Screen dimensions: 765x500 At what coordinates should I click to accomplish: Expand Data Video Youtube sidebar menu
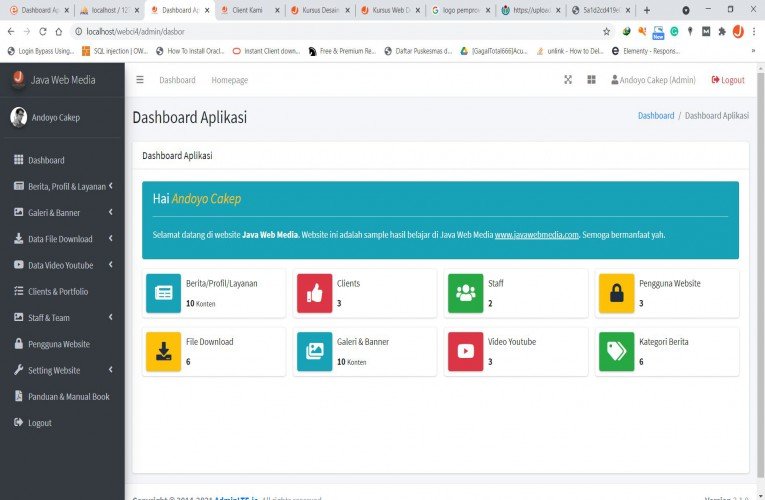(62, 265)
